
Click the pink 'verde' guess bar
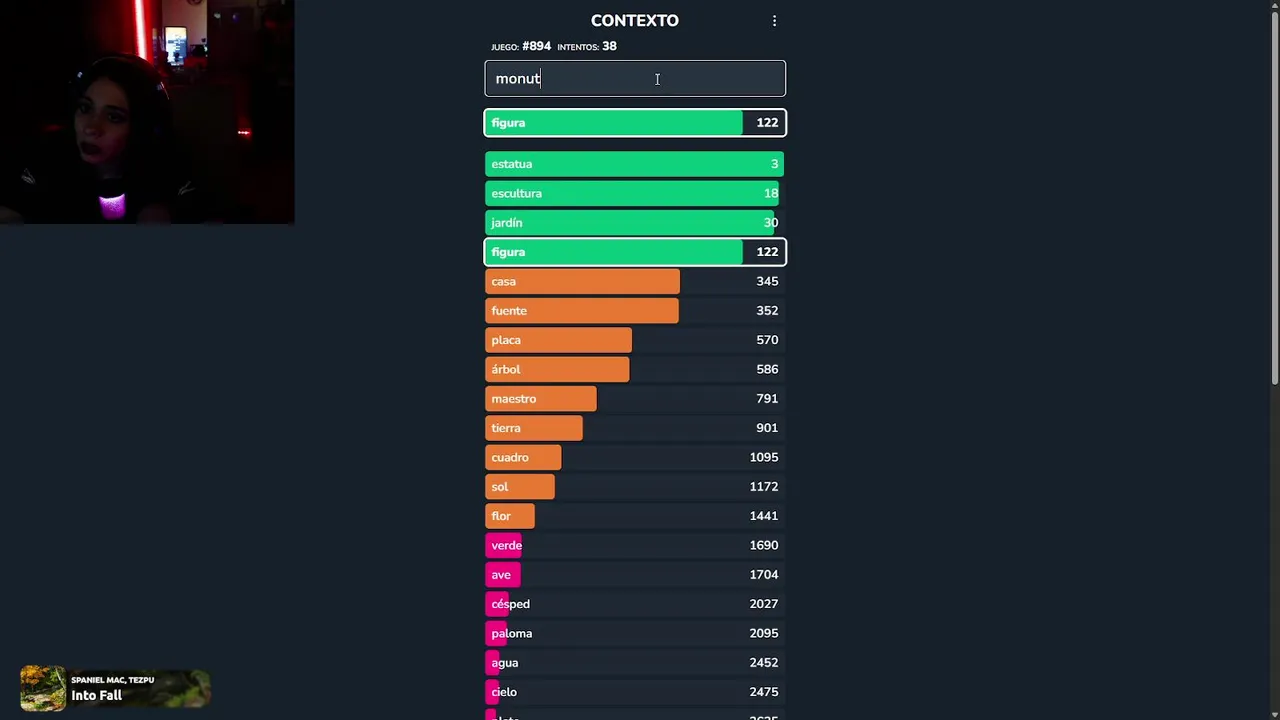[x=504, y=545]
